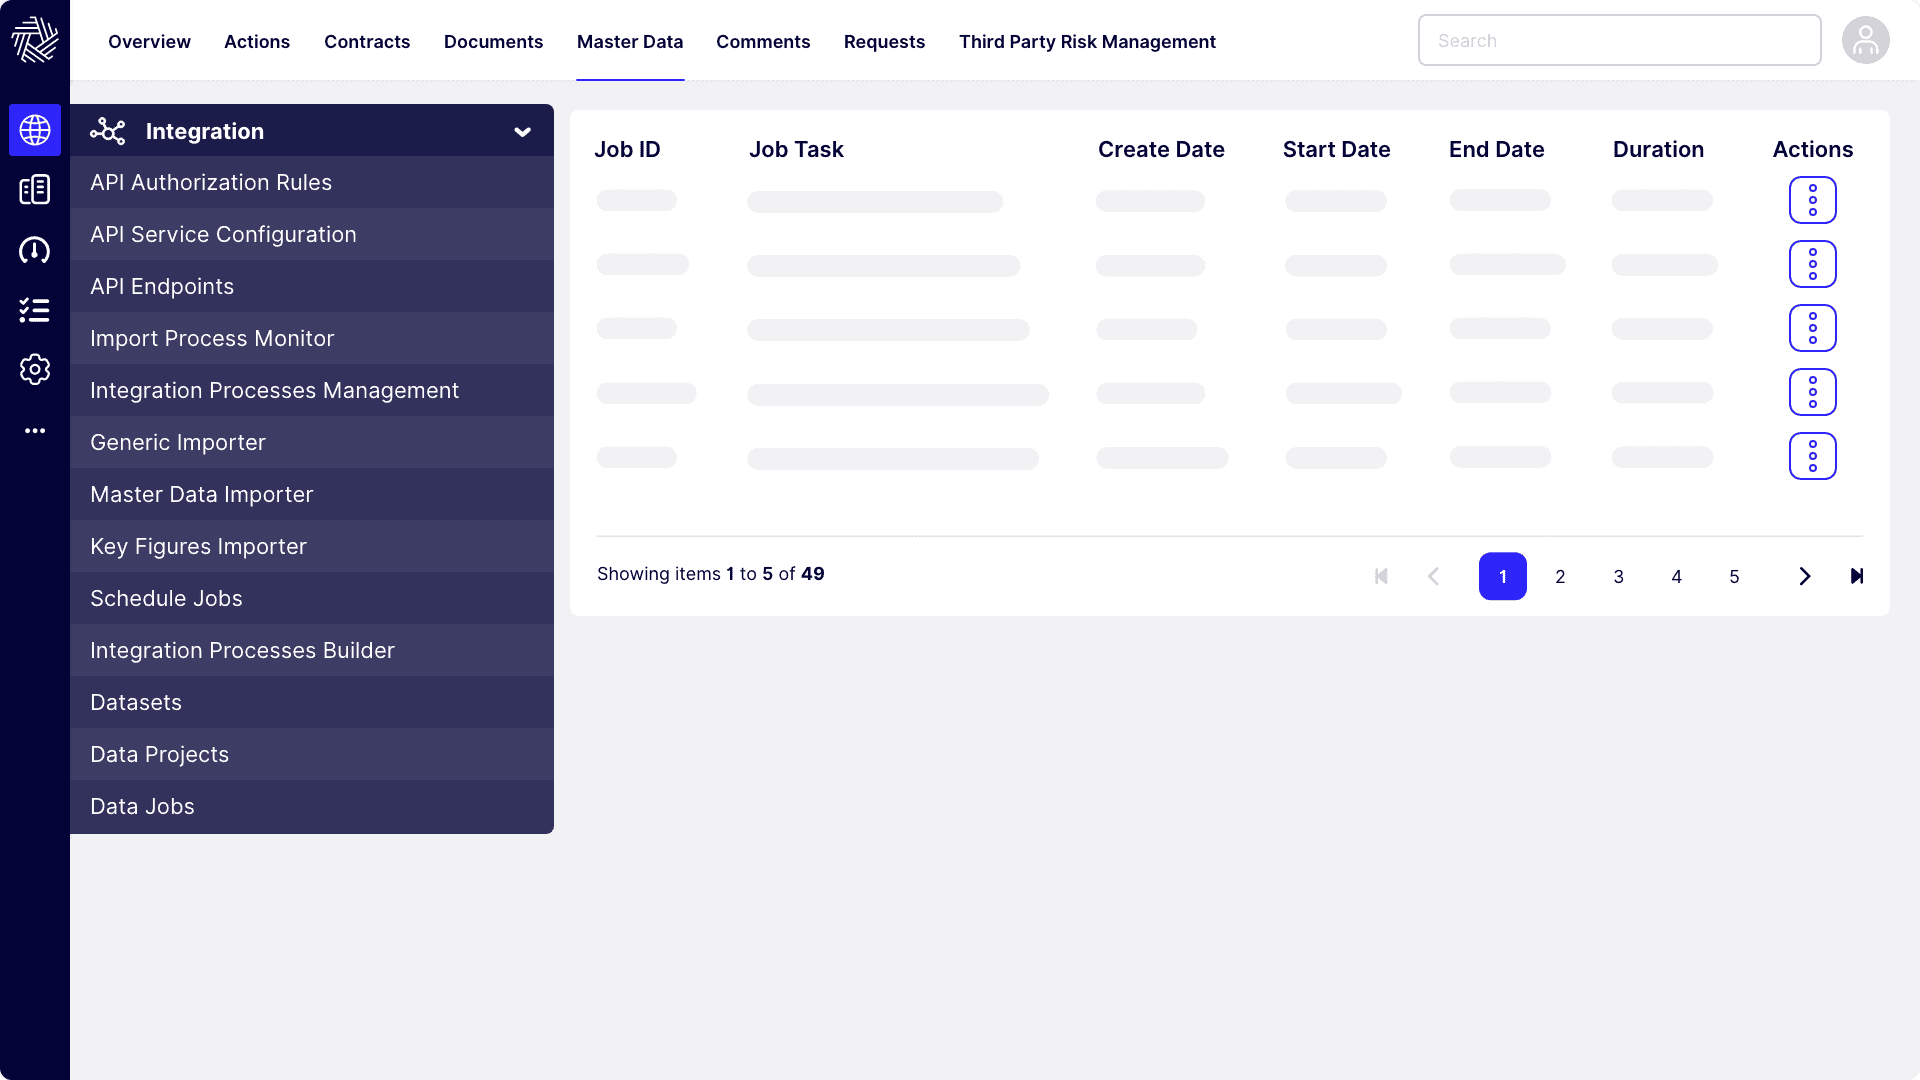The image size is (1920, 1080).
Task: Click the Integration network icon in the panel header
Action: pyautogui.click(x=108, y=131)
